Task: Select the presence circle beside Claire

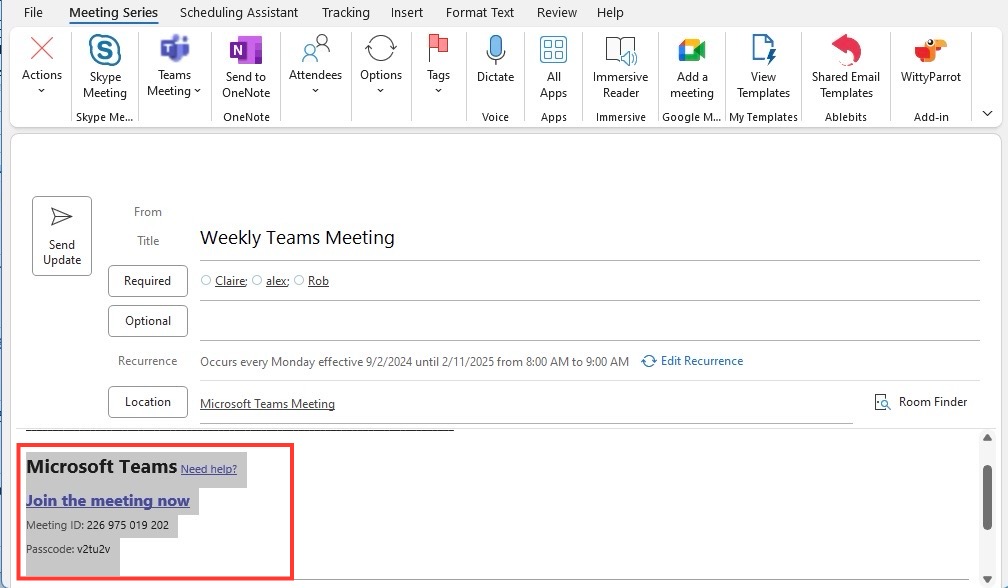Action: pos(206,280)
